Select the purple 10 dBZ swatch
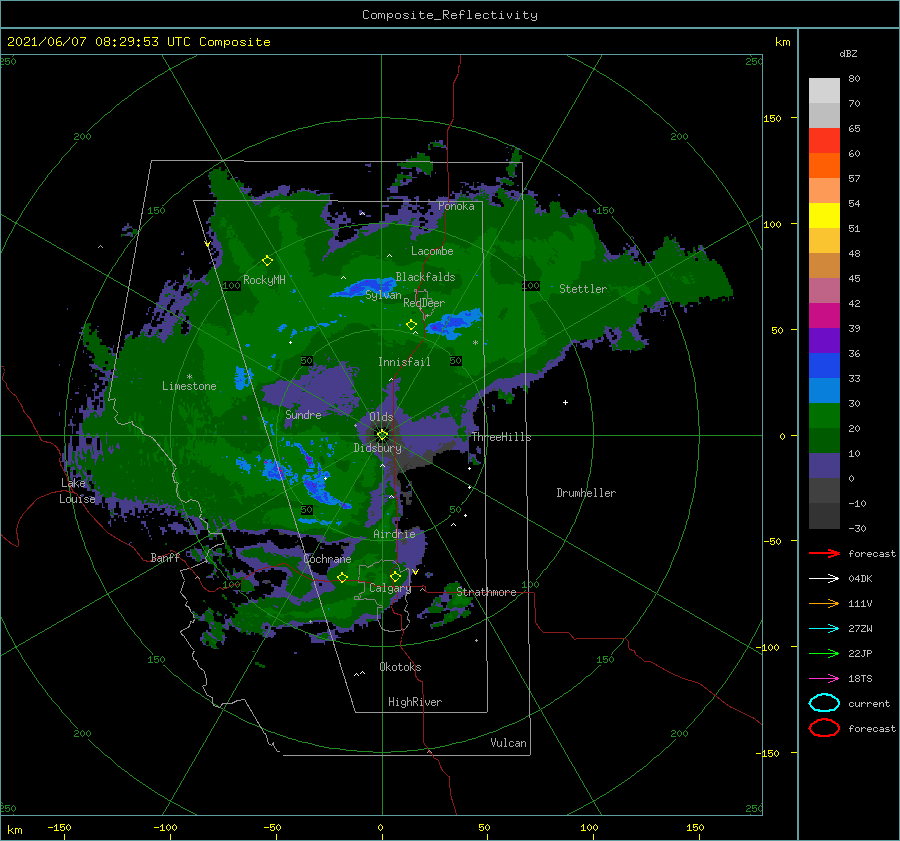The image size is (900, 841). click(x=824, y=465)
